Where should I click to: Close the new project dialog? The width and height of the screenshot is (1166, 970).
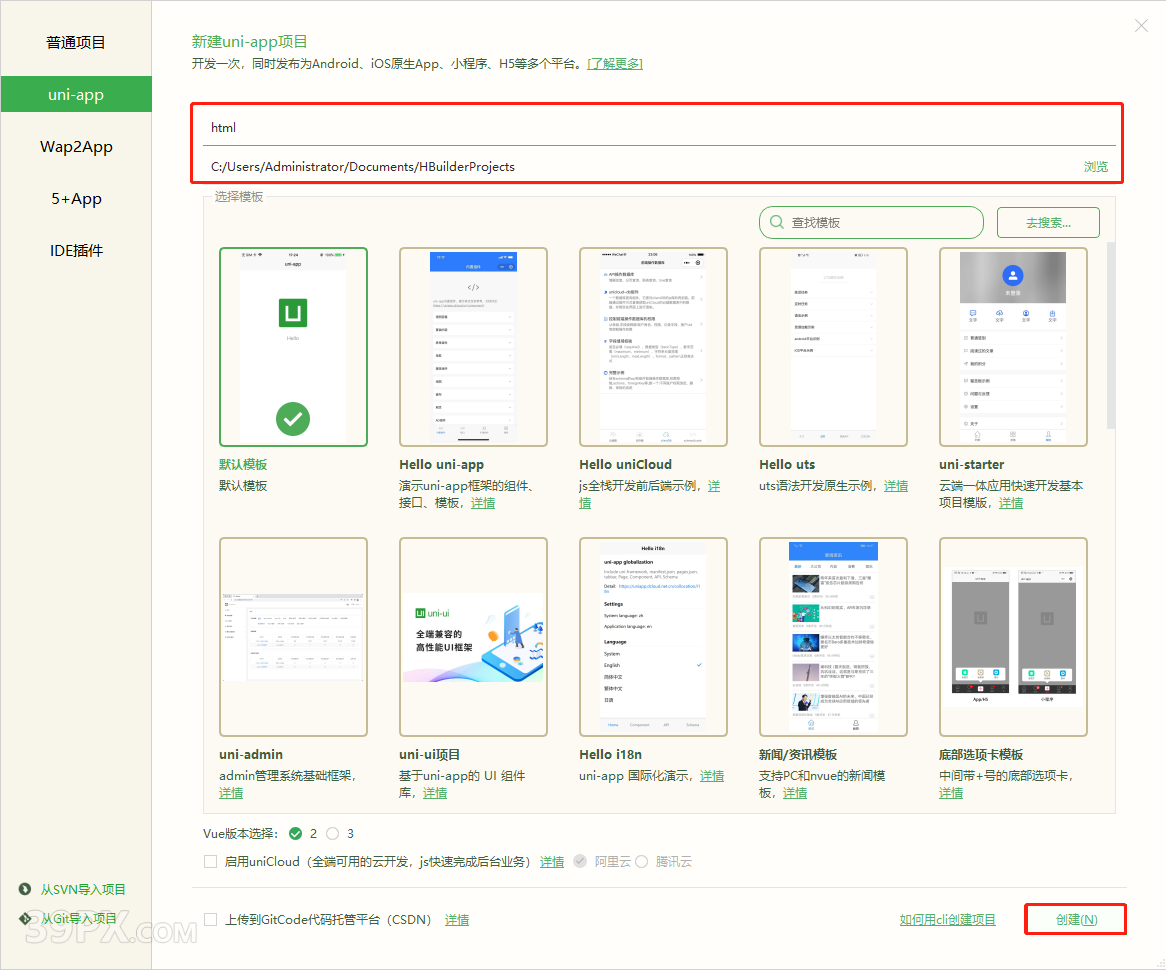(x=1141, y=26)
